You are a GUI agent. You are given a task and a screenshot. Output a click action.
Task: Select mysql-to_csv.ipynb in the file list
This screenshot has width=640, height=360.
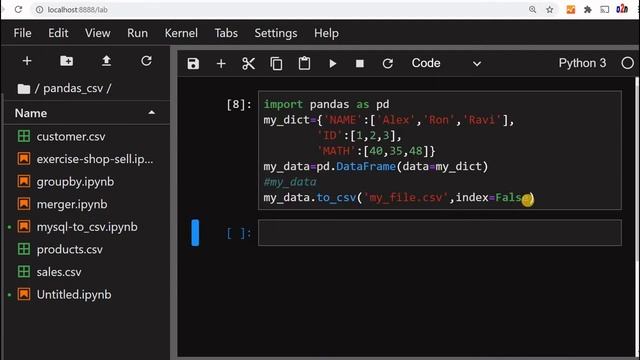coord(87,227)
